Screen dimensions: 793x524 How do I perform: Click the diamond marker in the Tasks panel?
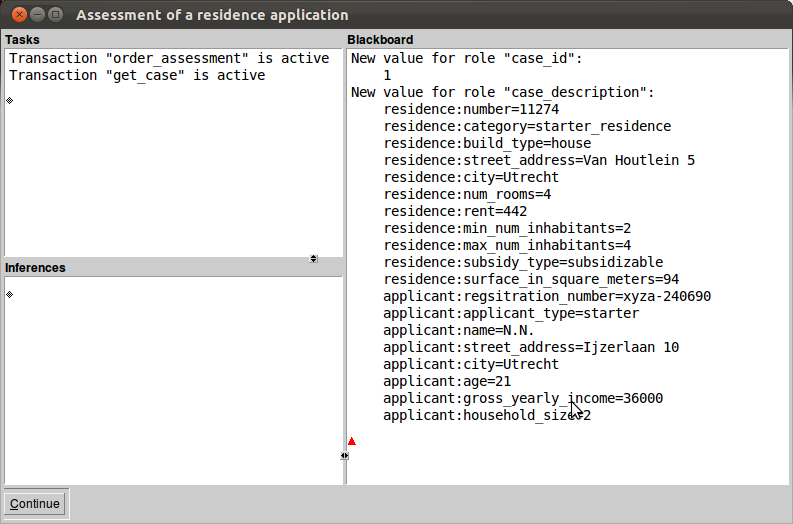10,100
